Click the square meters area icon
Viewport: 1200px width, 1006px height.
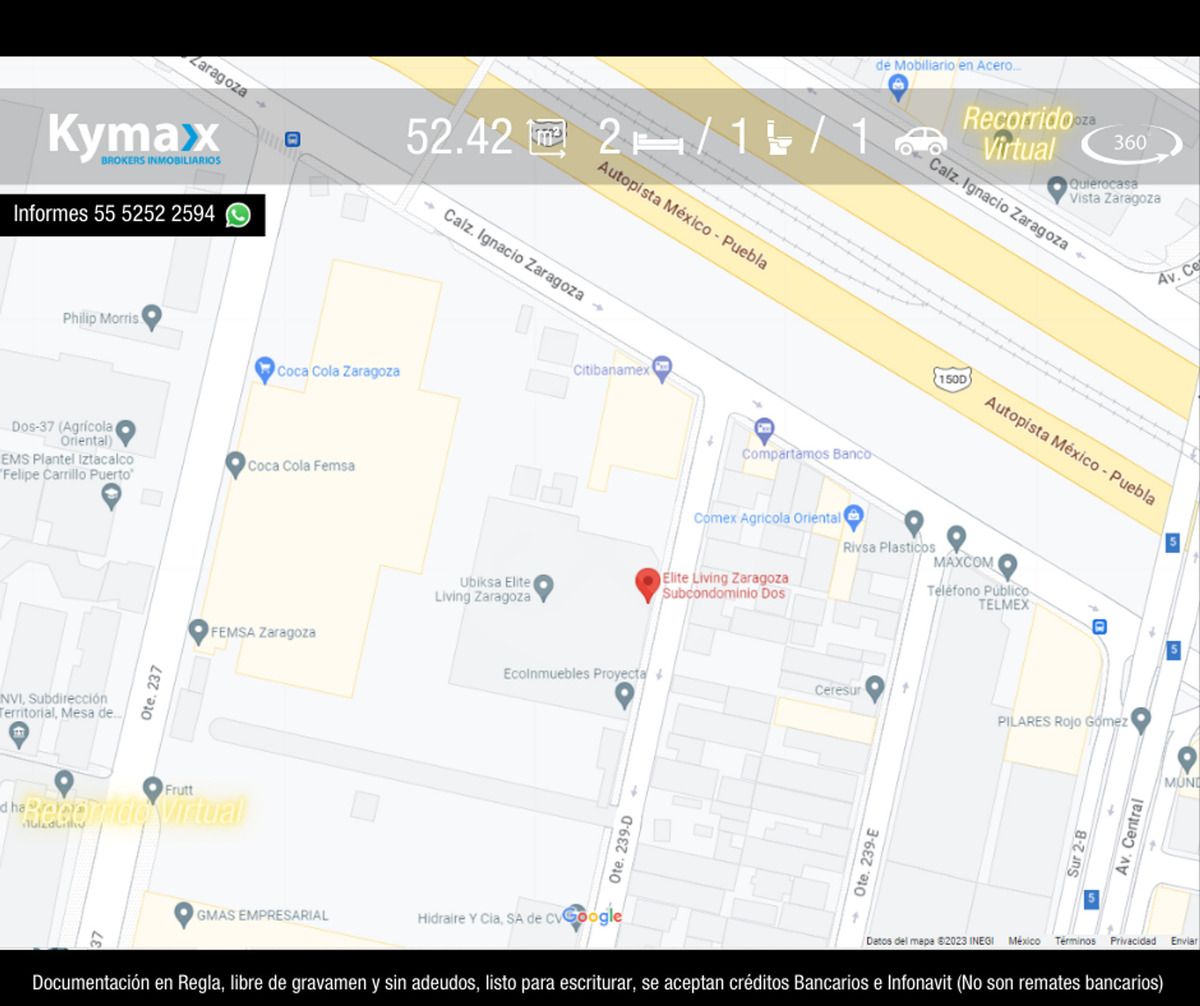[x=546, y=138]
